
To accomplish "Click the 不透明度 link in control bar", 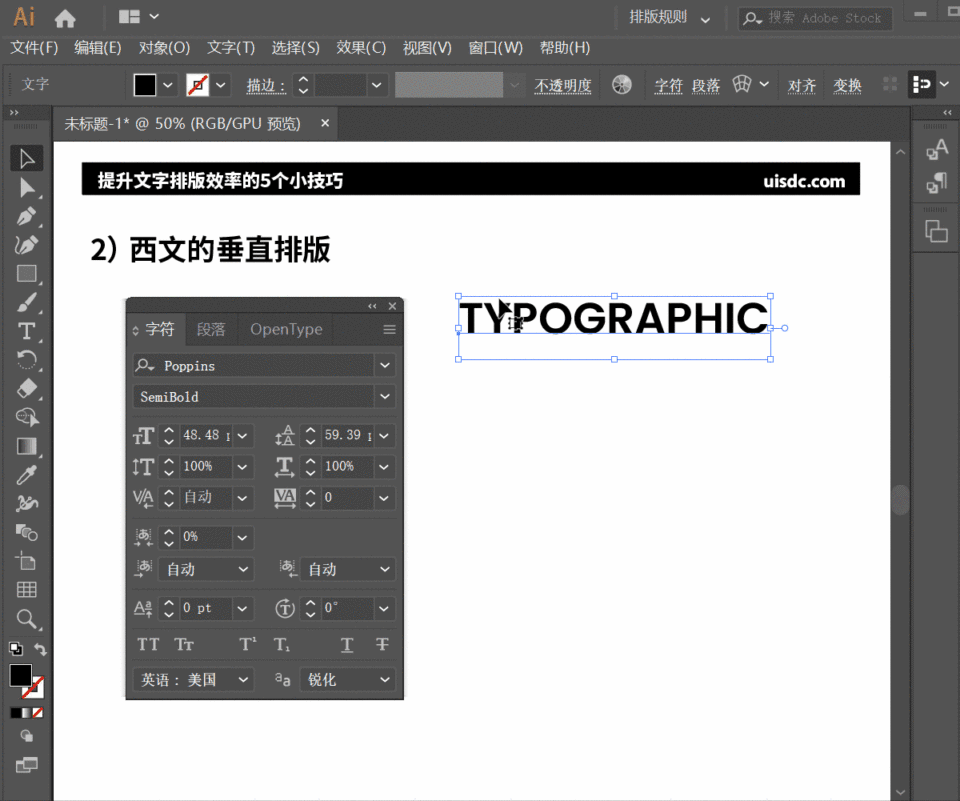I will (x=563, y=86).
